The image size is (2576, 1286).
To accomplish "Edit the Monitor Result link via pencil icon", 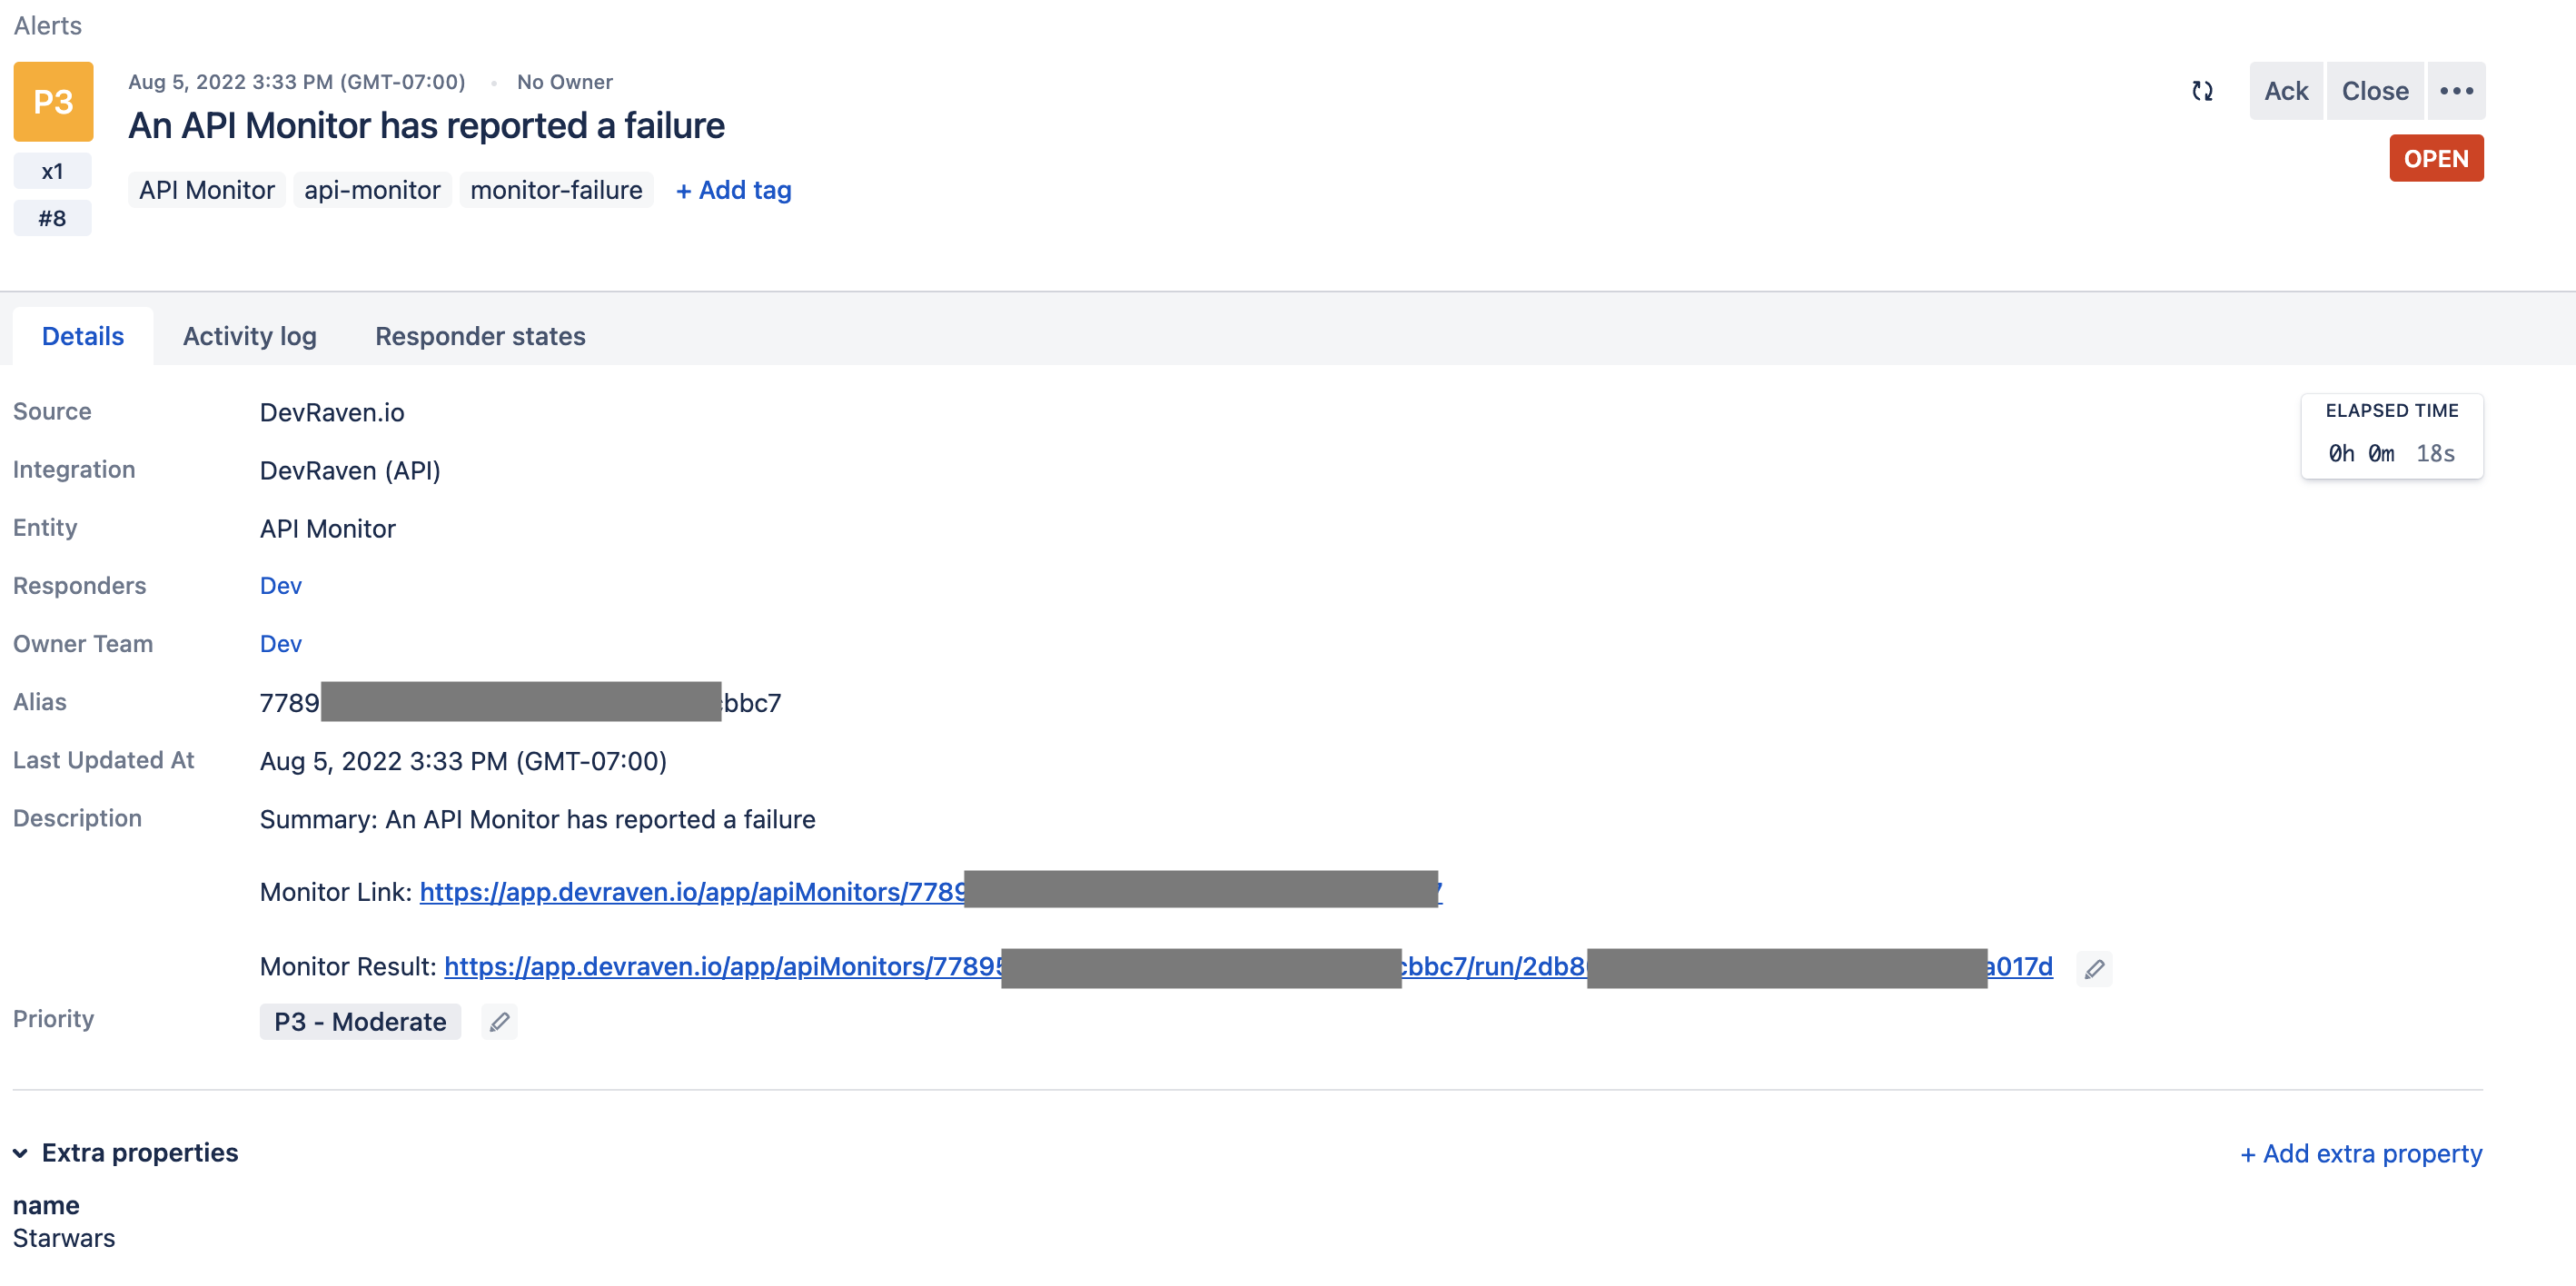I will (x=2094, y=967).
